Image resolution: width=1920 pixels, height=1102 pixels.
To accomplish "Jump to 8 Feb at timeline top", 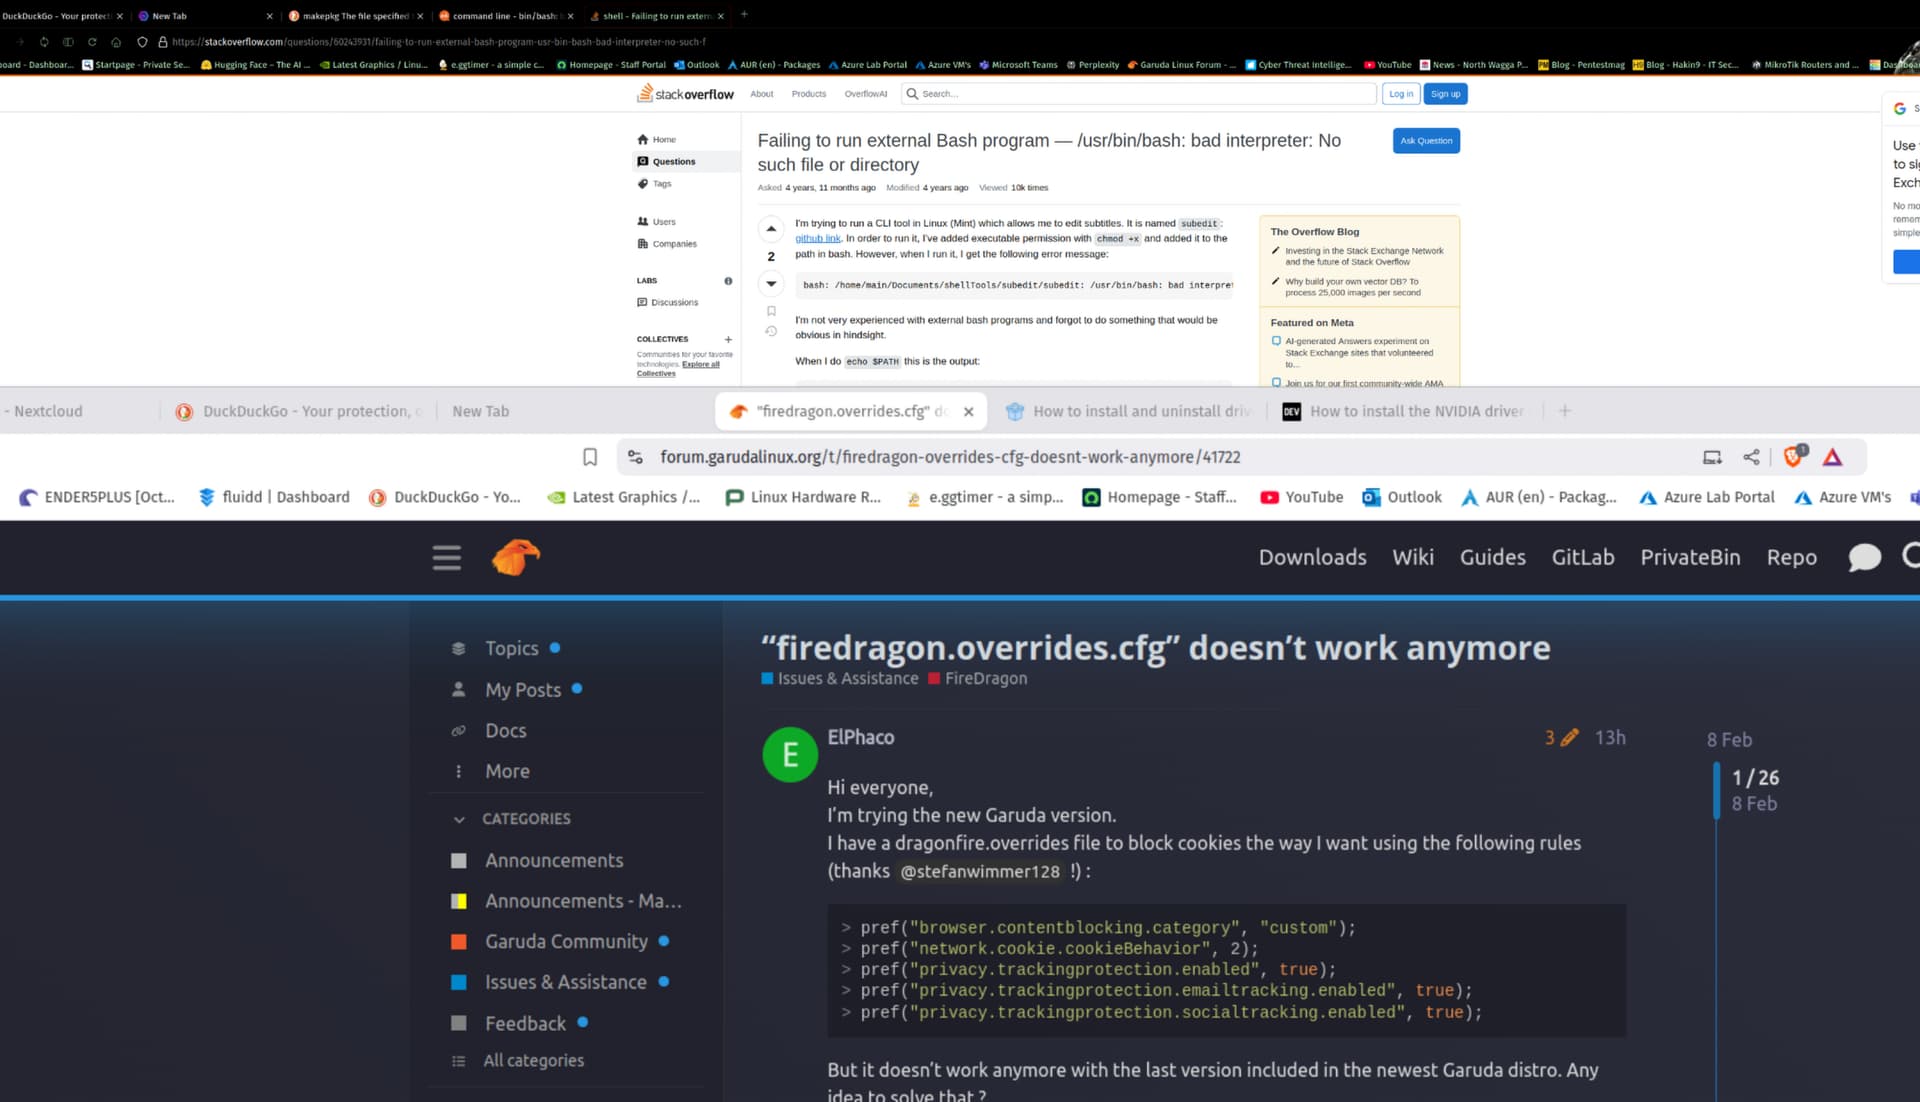I will click(x=1729, y=740).
